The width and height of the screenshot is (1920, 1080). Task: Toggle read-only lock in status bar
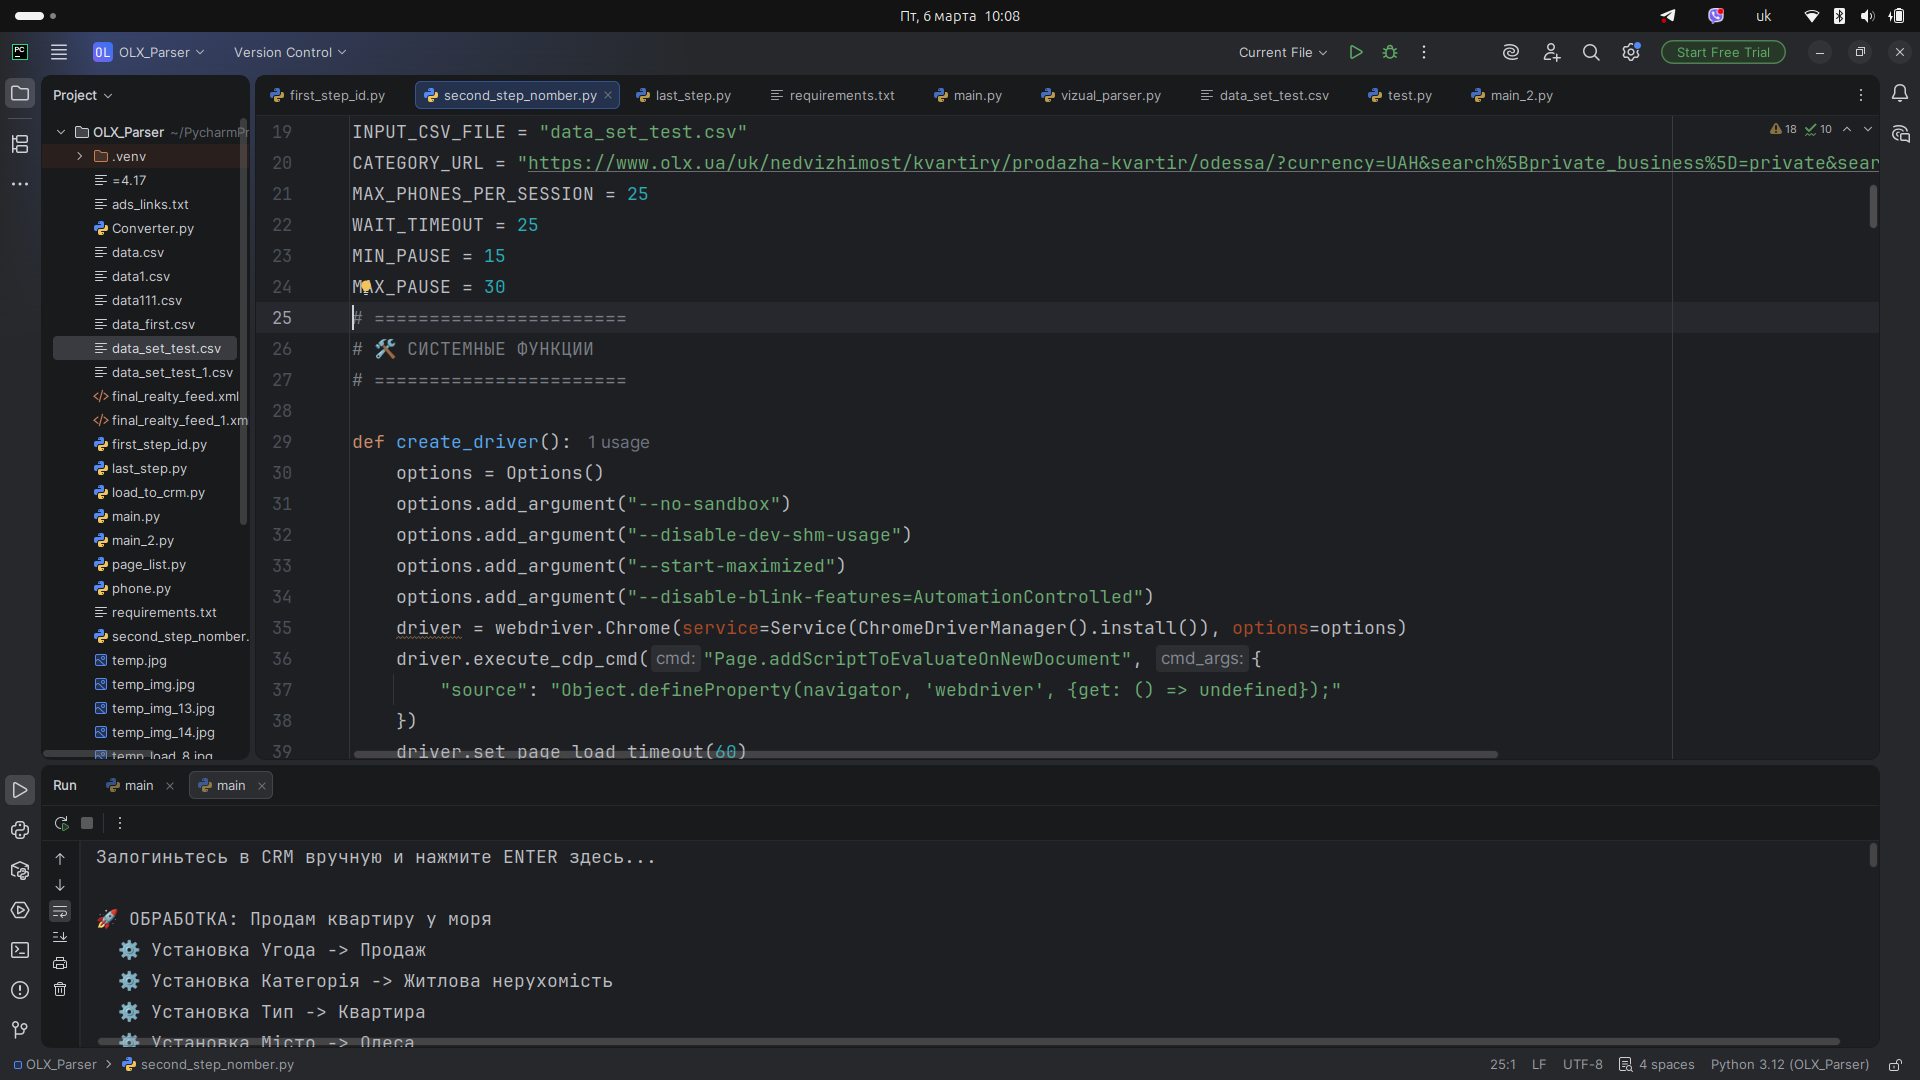click(1895, 1065)
